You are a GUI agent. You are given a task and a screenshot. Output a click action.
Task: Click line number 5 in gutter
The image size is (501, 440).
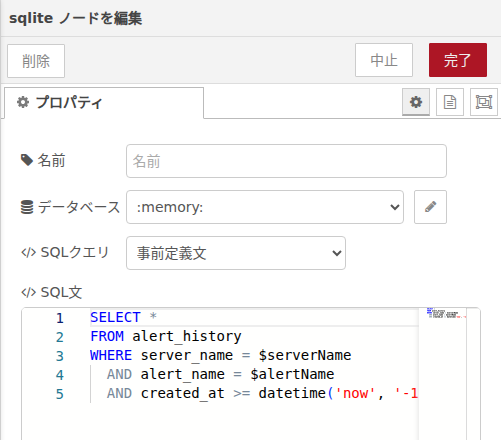click(60, 394)
